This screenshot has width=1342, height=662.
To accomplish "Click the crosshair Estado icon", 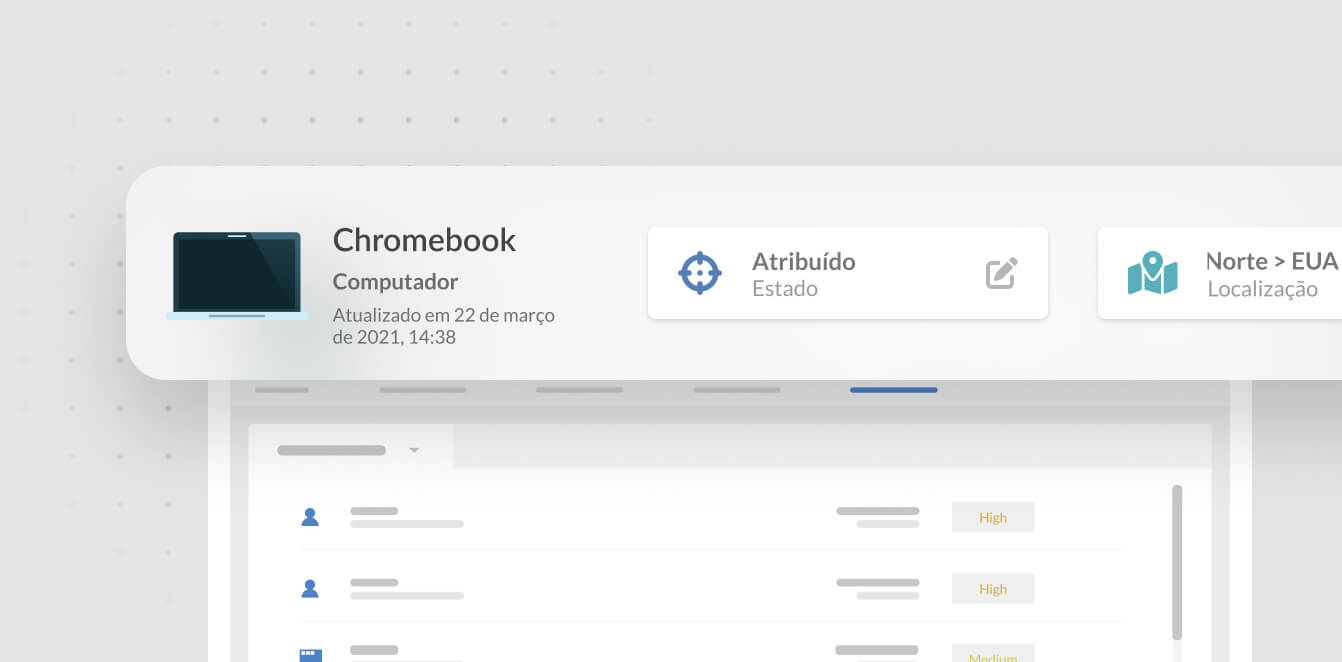I will click(700, 273).
